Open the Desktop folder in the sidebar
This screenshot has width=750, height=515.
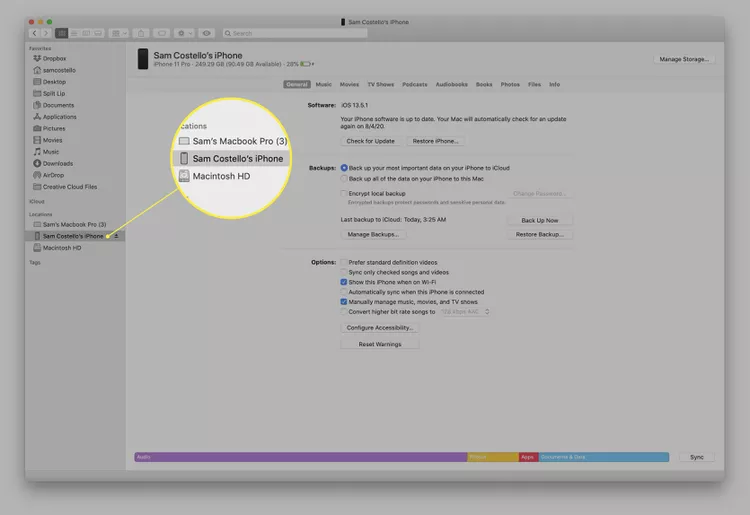point(50,82)
